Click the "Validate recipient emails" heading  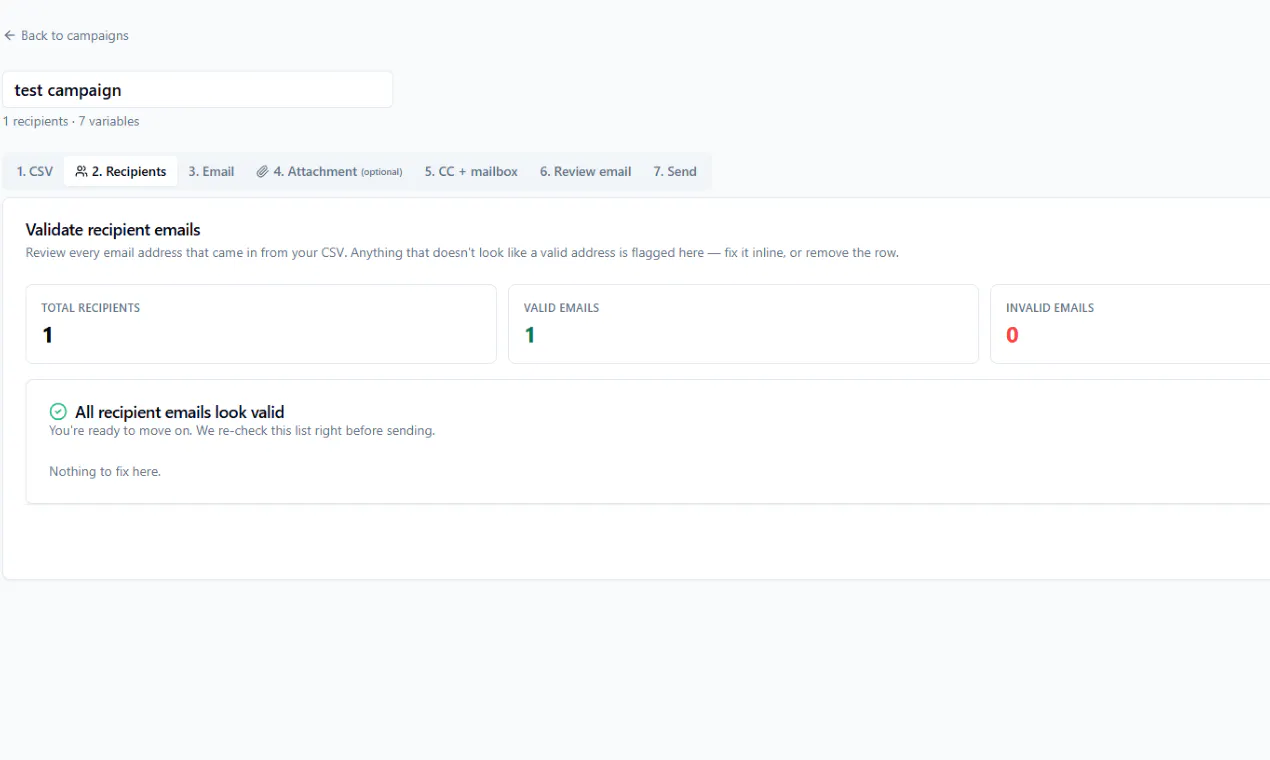[x=113, y=230]
